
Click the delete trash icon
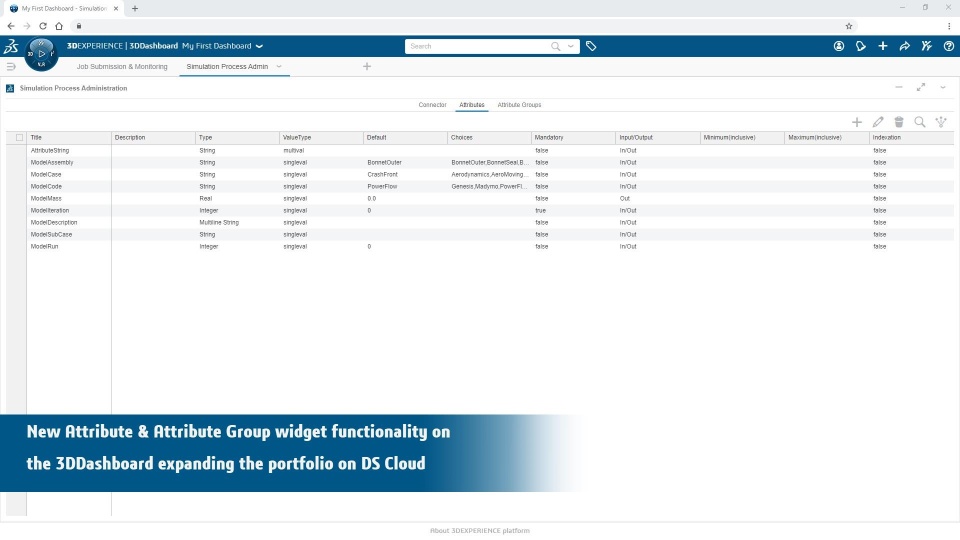click(x=899, y=122)
